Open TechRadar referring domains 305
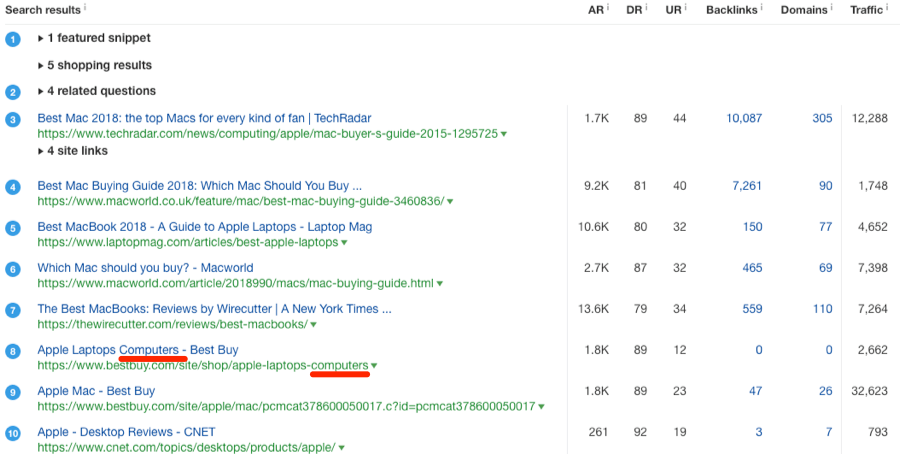The height and width of the screenshot is (454, 900). [823, 118]
